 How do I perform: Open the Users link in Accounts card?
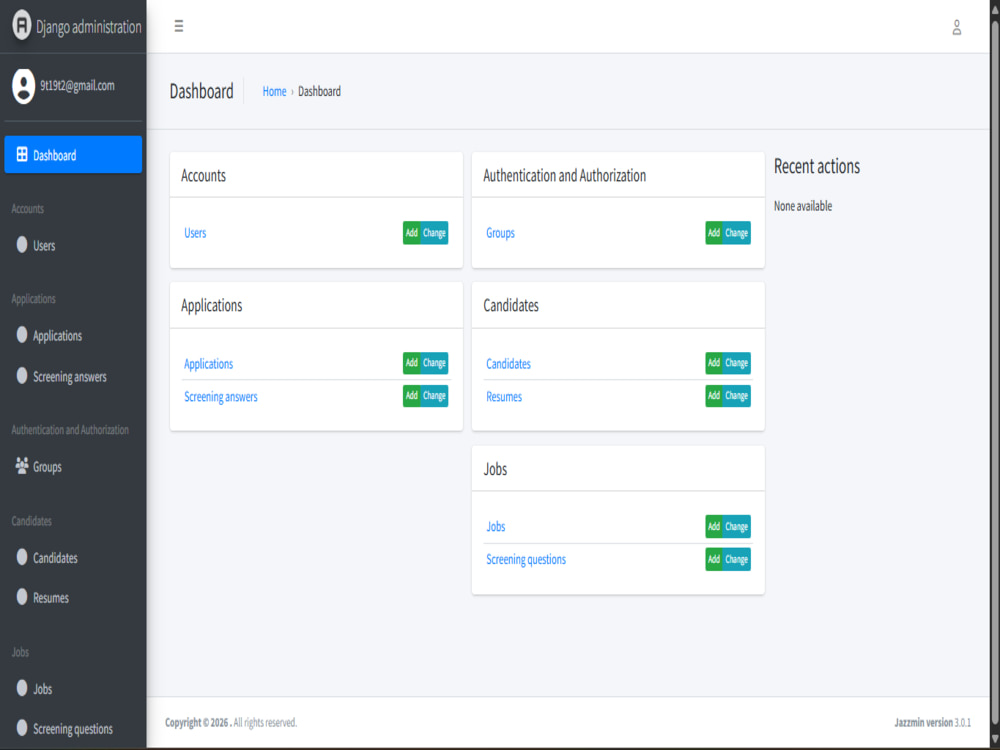[195, 233]
